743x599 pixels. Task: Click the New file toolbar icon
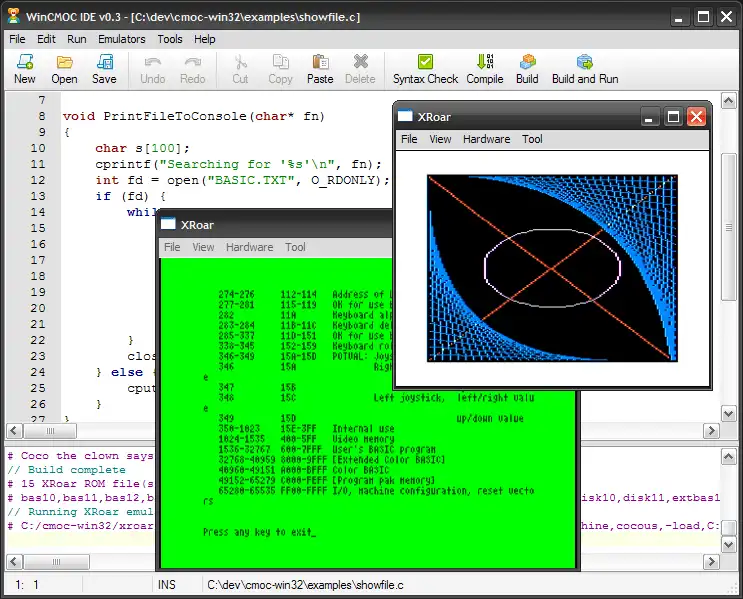(x=24, y=68)
